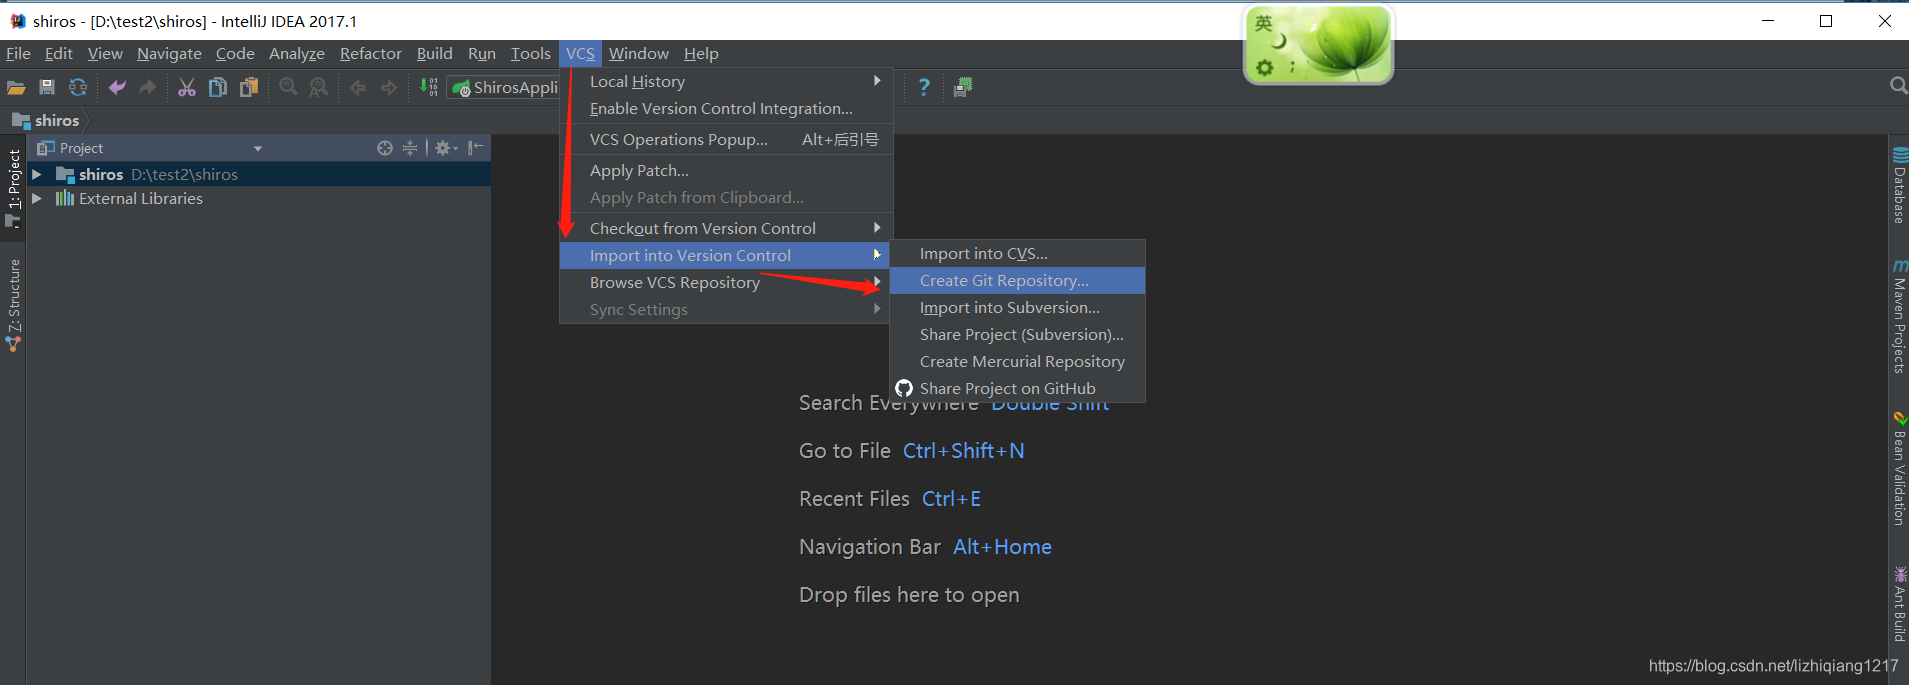The image size is (1909, 685).
Task: Click the Paste clipboard icon
Action: click(248, 88)
